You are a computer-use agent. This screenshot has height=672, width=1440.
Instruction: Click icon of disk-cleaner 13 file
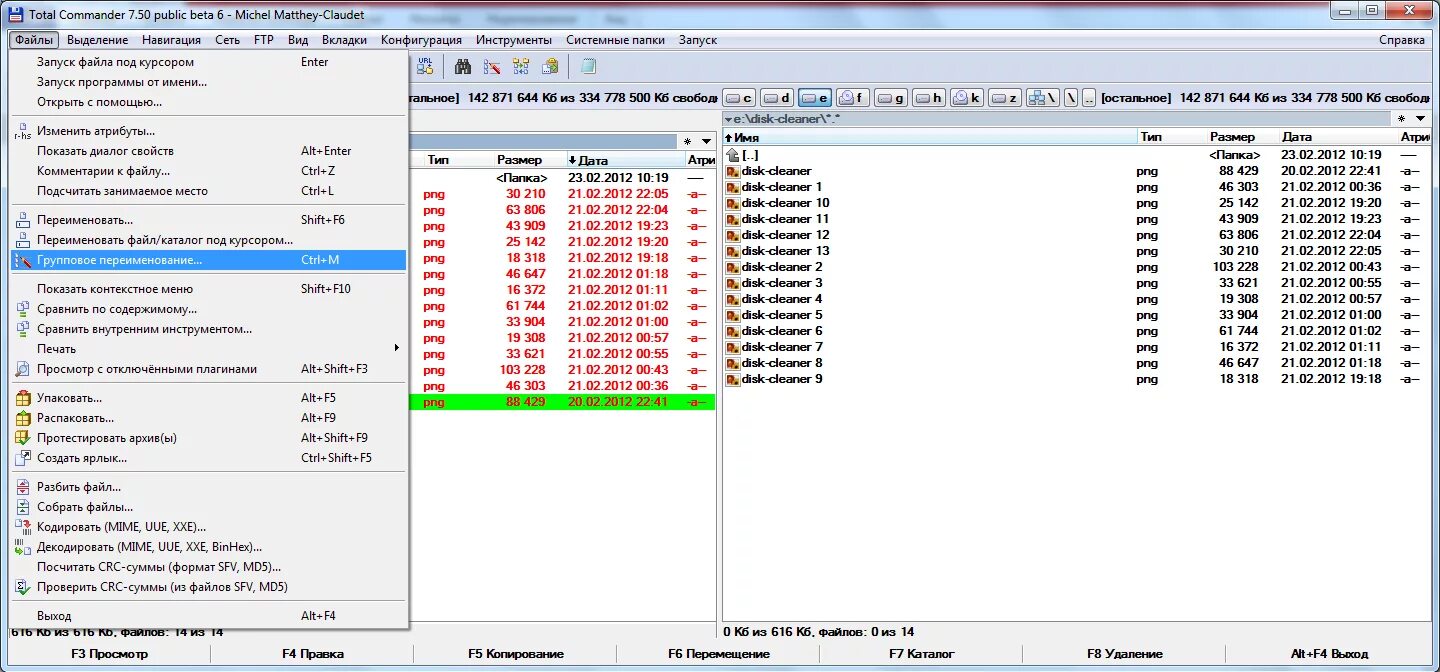point(732,251)
